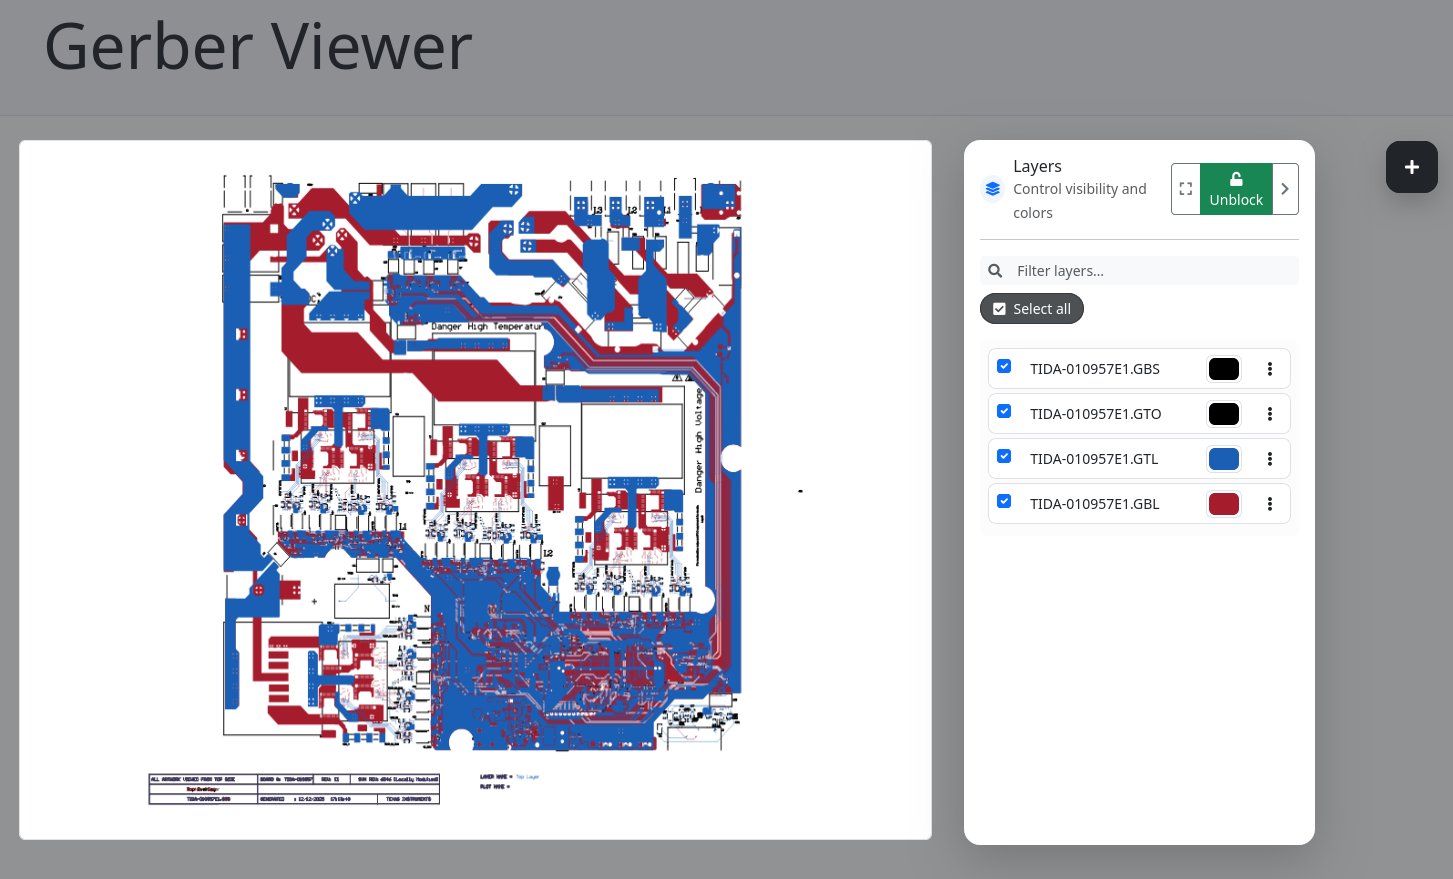Click the plus add-layer button
This screenshot has height=879, width=1453.
click(x=1411, y=167)
